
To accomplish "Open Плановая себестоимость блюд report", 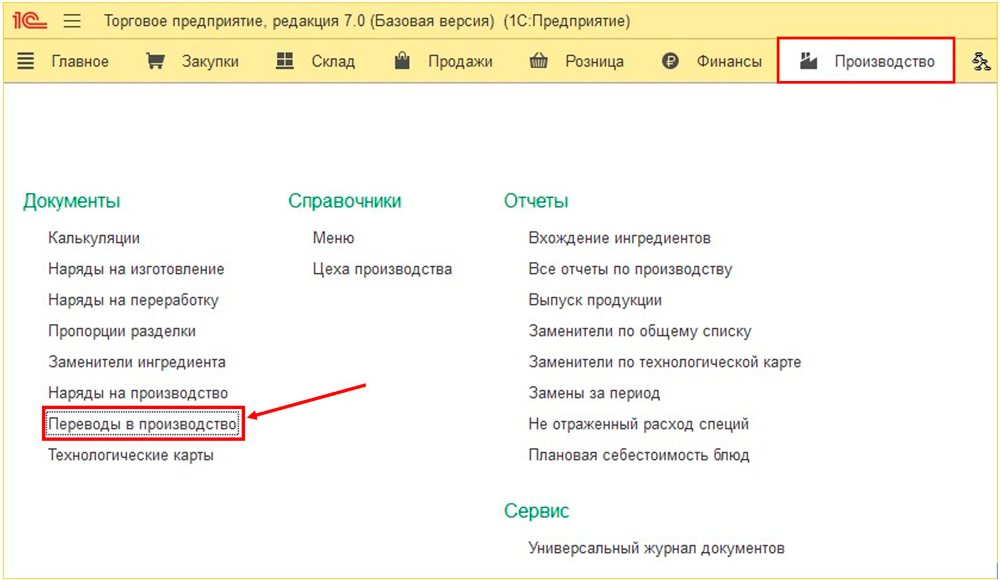I will (x=638, y=456).
